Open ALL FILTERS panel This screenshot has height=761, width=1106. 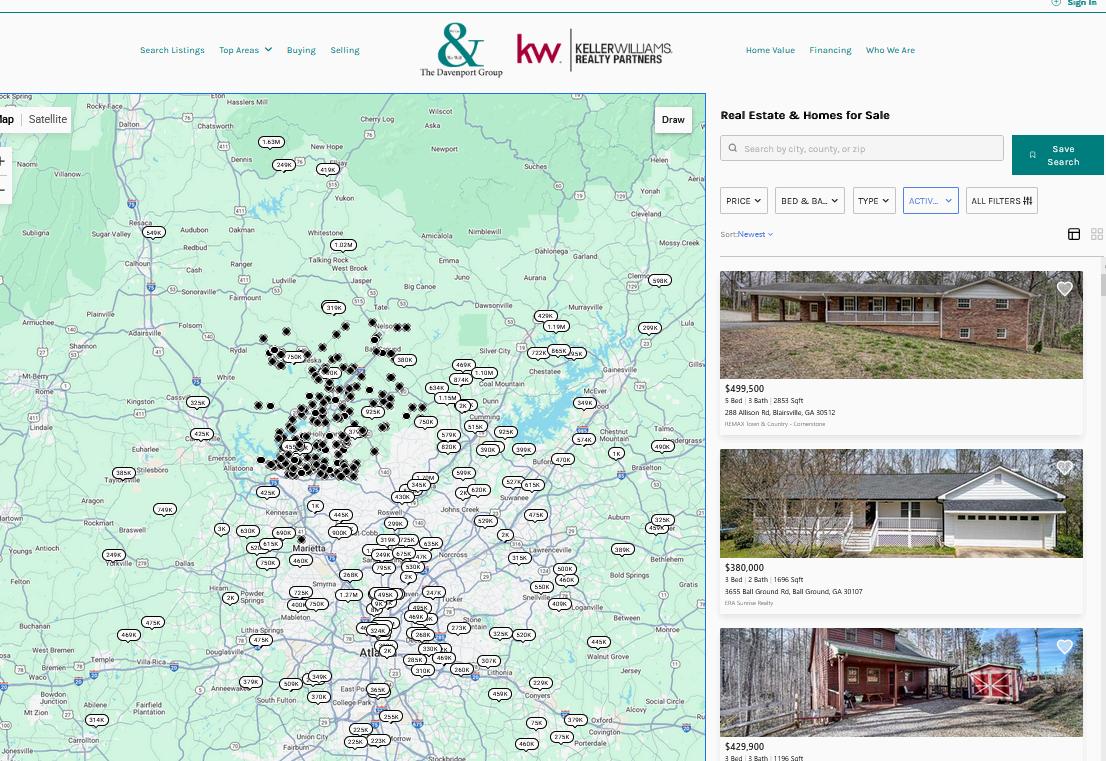[1002, 201]
